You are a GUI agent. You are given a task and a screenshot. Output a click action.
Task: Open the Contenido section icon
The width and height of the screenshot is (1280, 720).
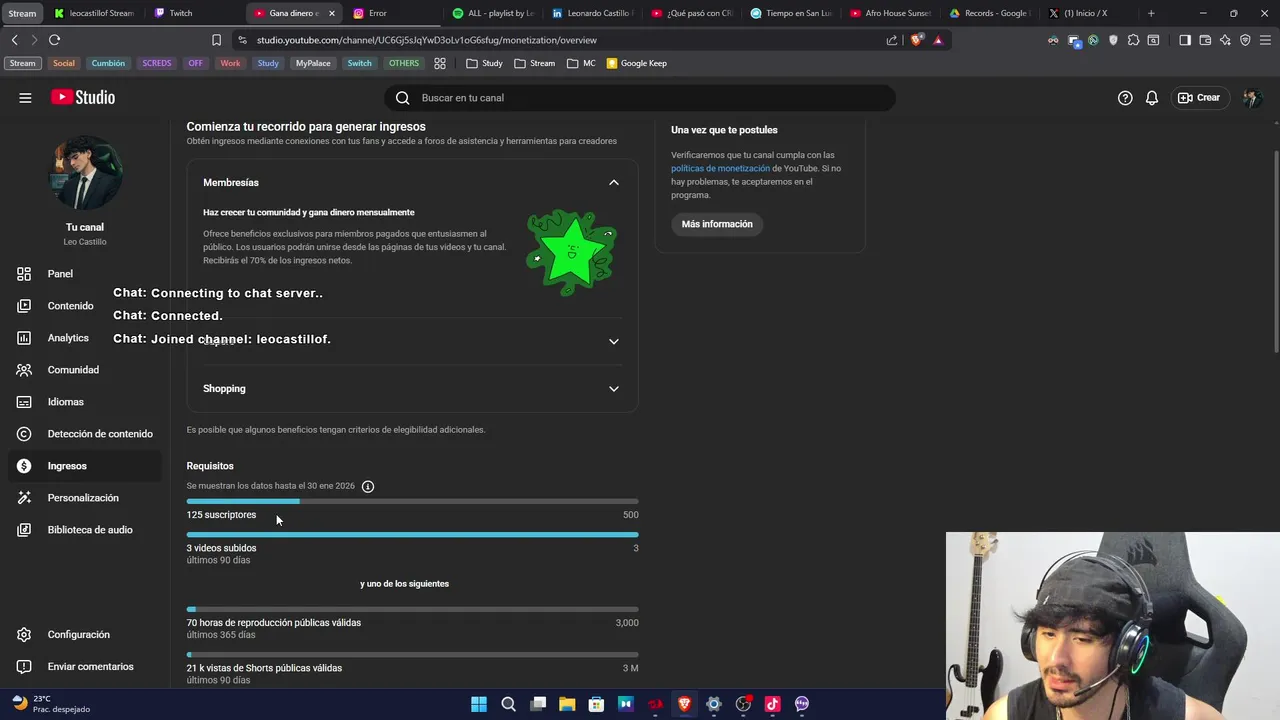point(24,306)
